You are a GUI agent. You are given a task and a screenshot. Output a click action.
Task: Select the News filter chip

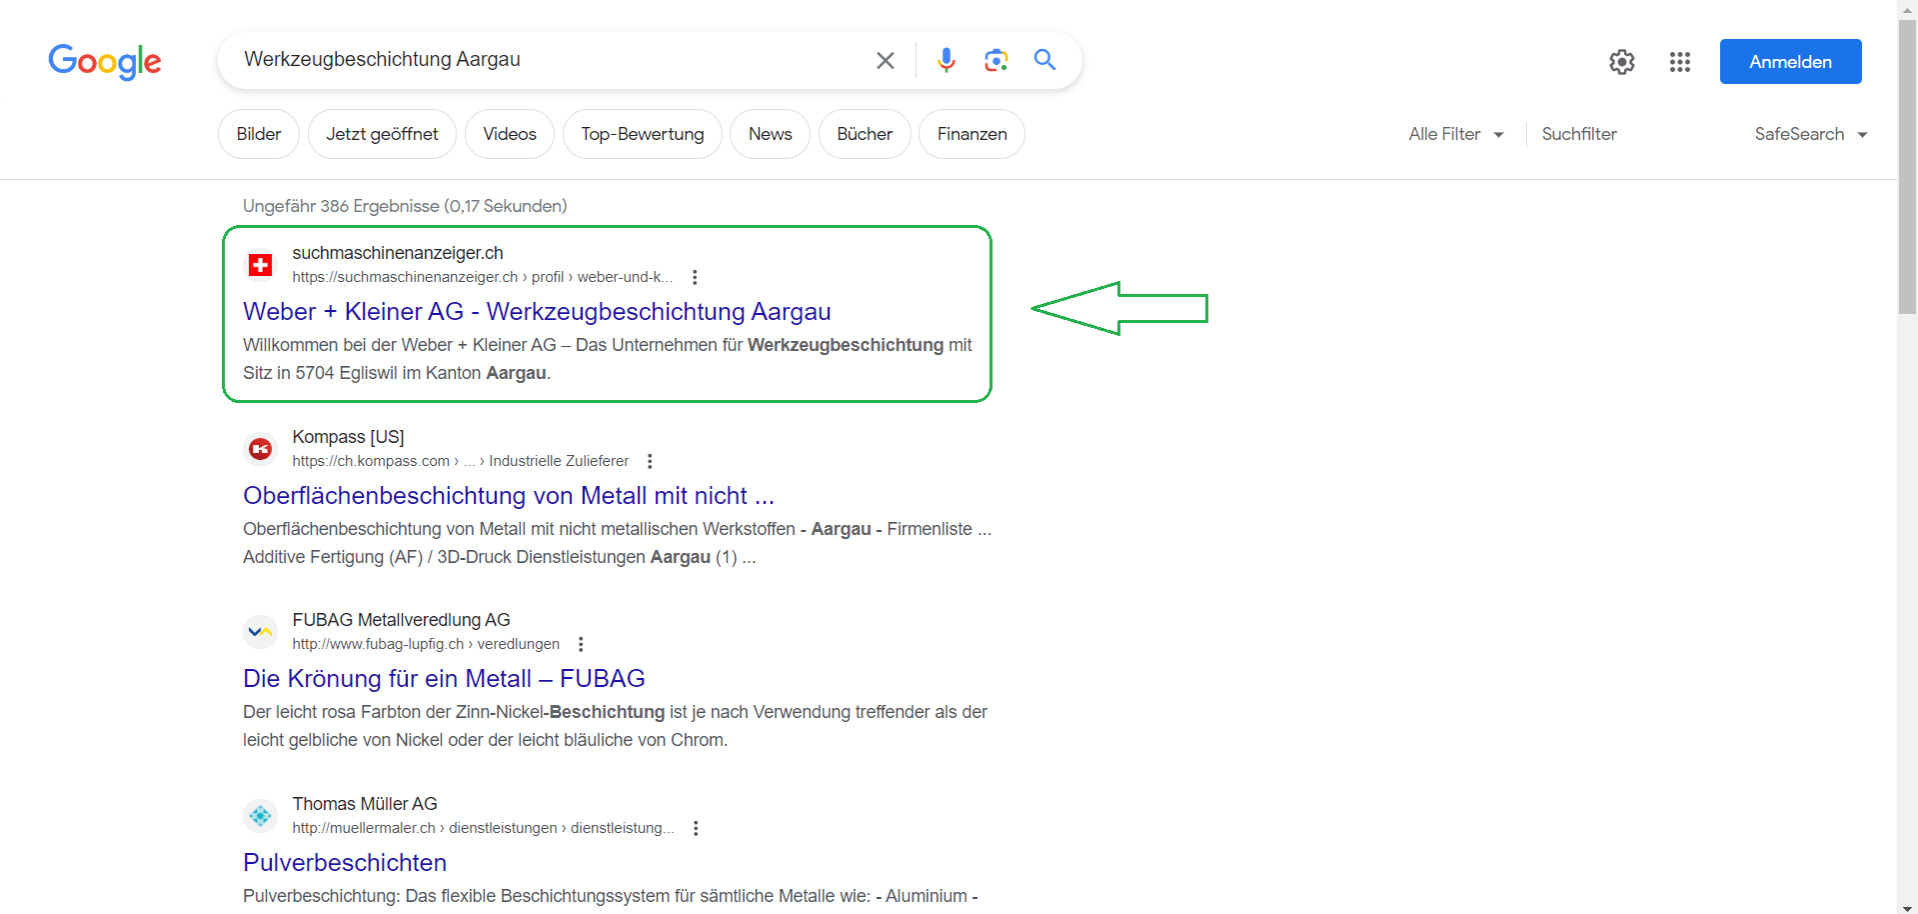pyautogui.click(x=770, y=134)
